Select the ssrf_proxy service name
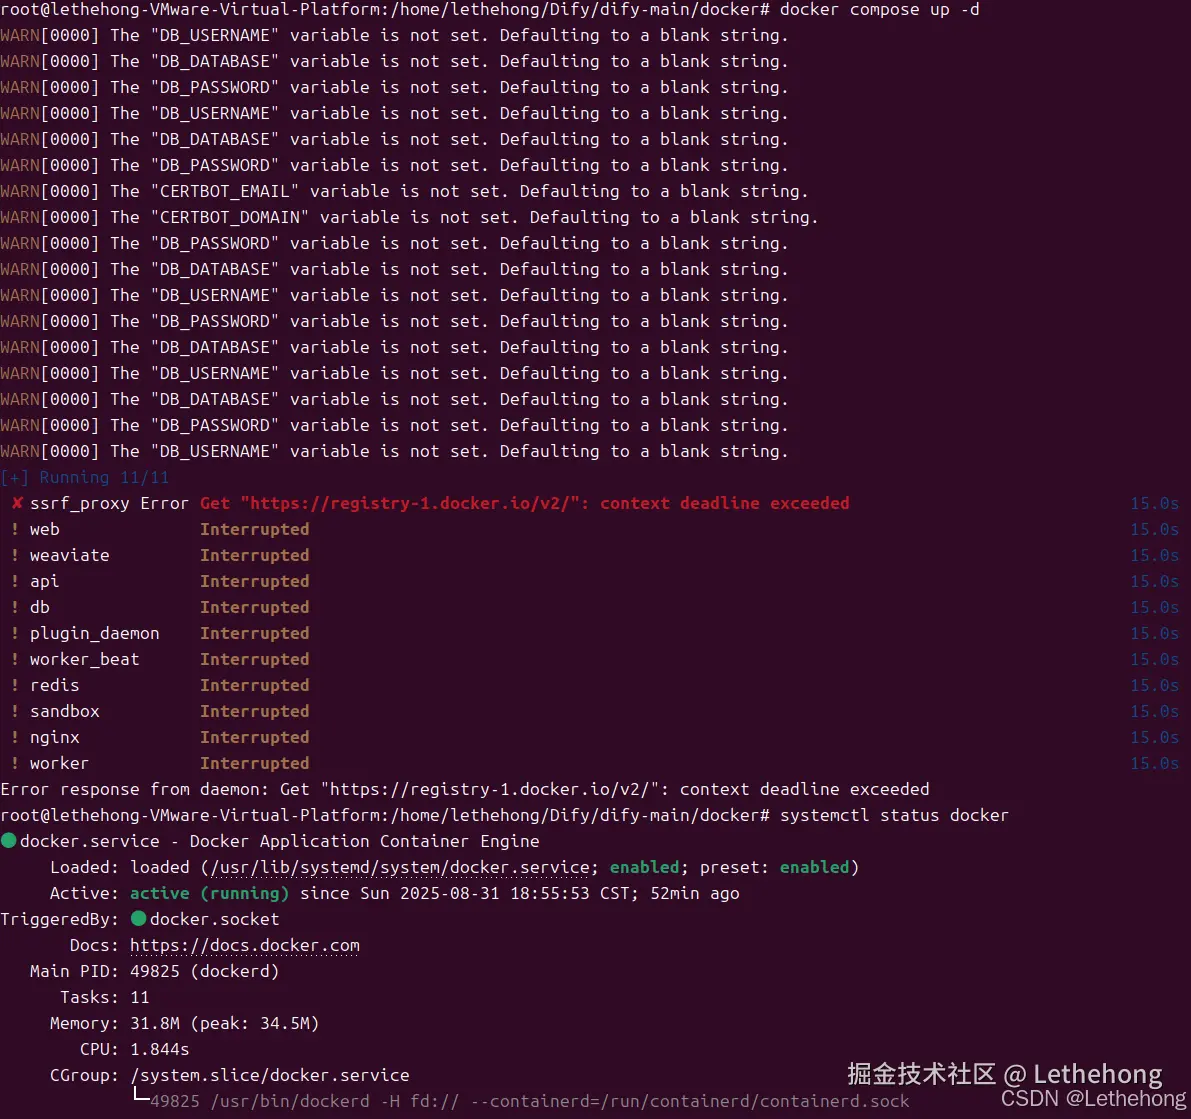 [x=80, y=503]
